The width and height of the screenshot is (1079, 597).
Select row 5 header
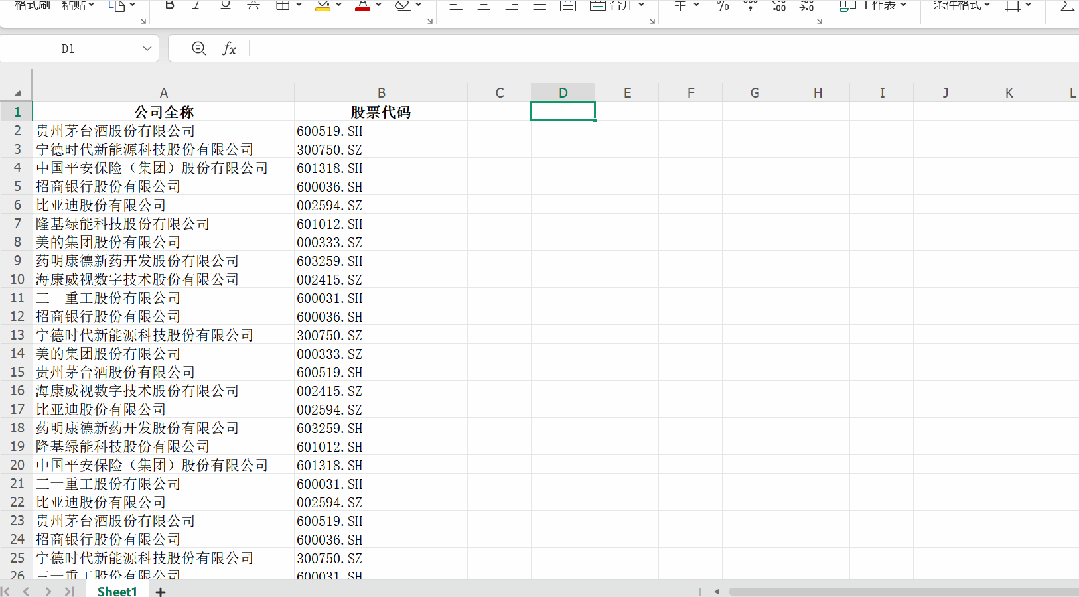(x=17, y=186)
